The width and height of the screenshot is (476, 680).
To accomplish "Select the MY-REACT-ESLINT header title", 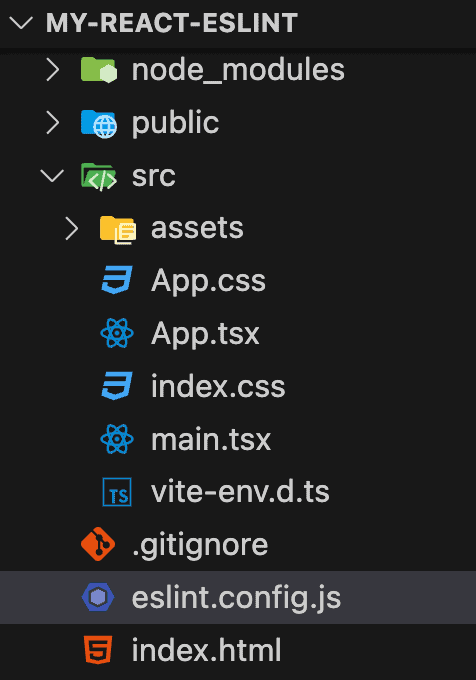I will pyautogui.click(x=172, y=23).
